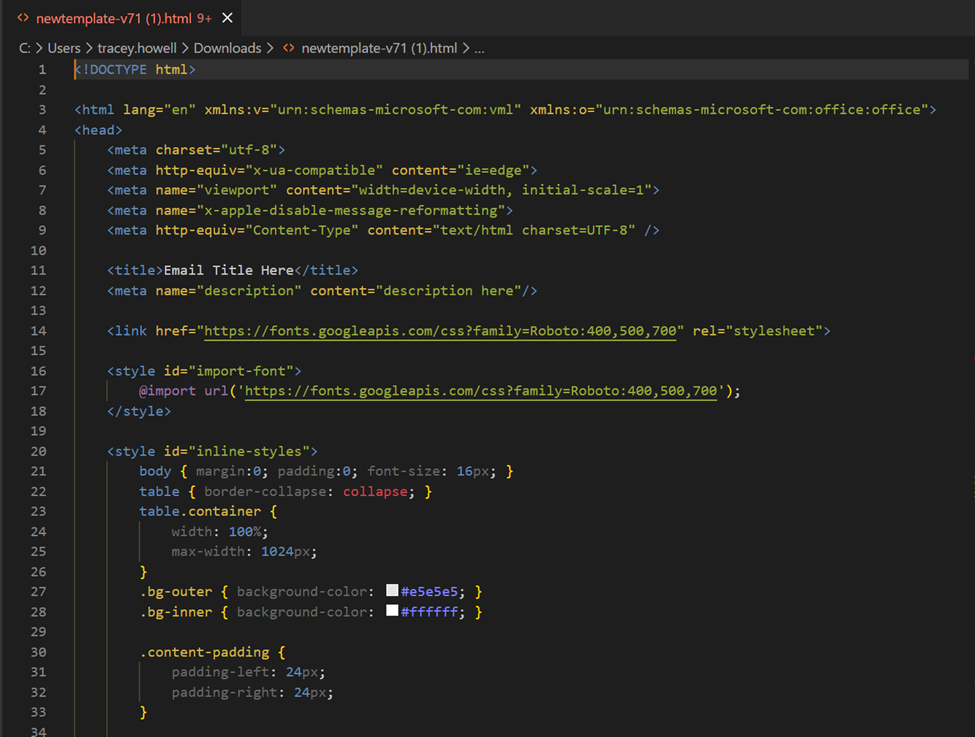Open the C: drive breadcrumb
Viewport: 975px width, 737px height.
coord(24,48)
